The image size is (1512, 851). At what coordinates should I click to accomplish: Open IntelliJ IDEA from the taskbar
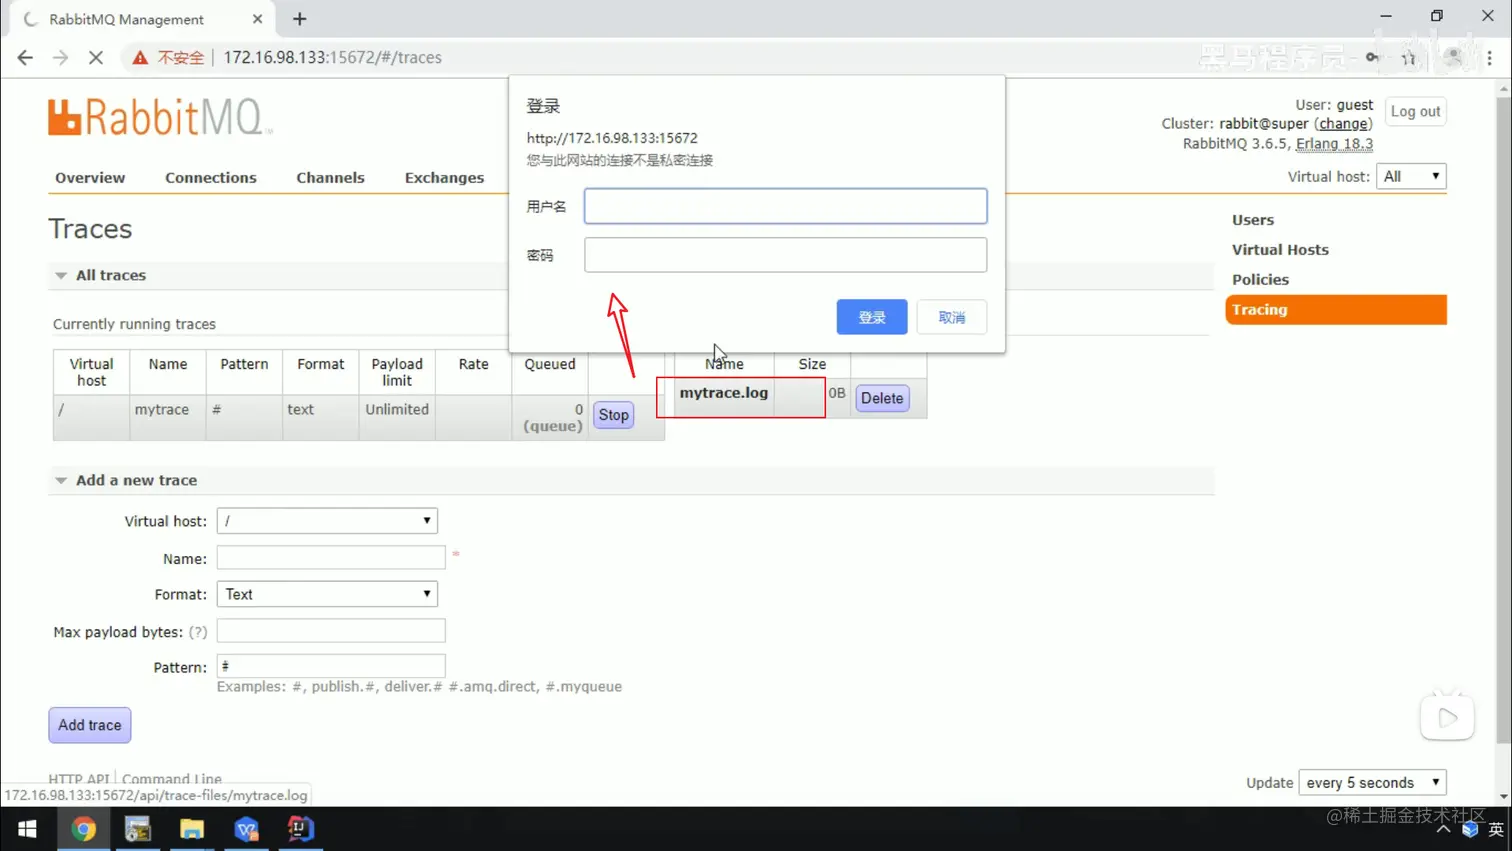point(300,829)
